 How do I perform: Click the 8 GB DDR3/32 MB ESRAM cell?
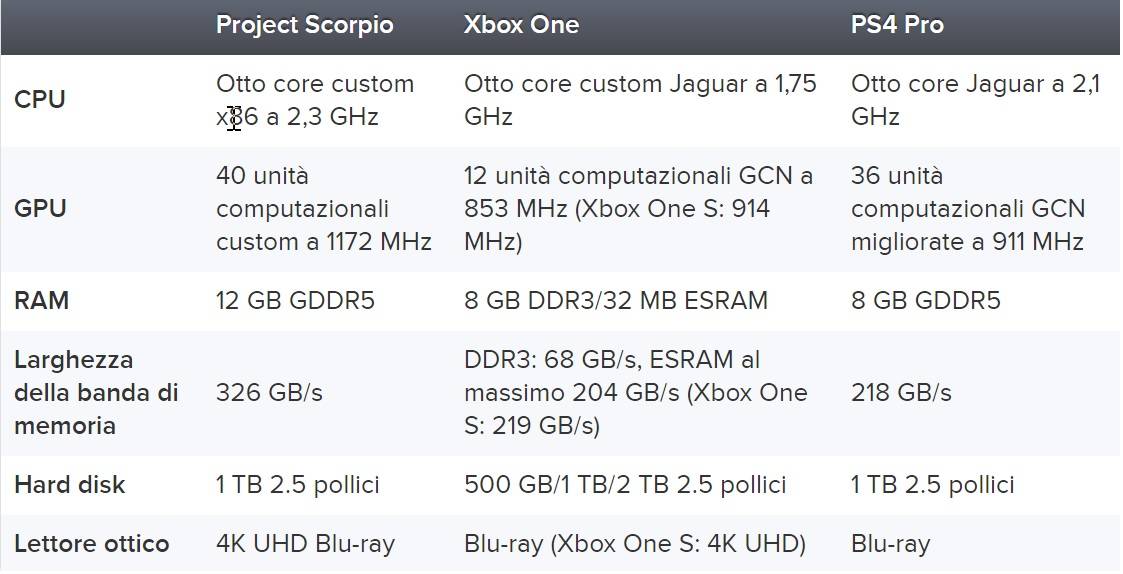pos(616,300)
